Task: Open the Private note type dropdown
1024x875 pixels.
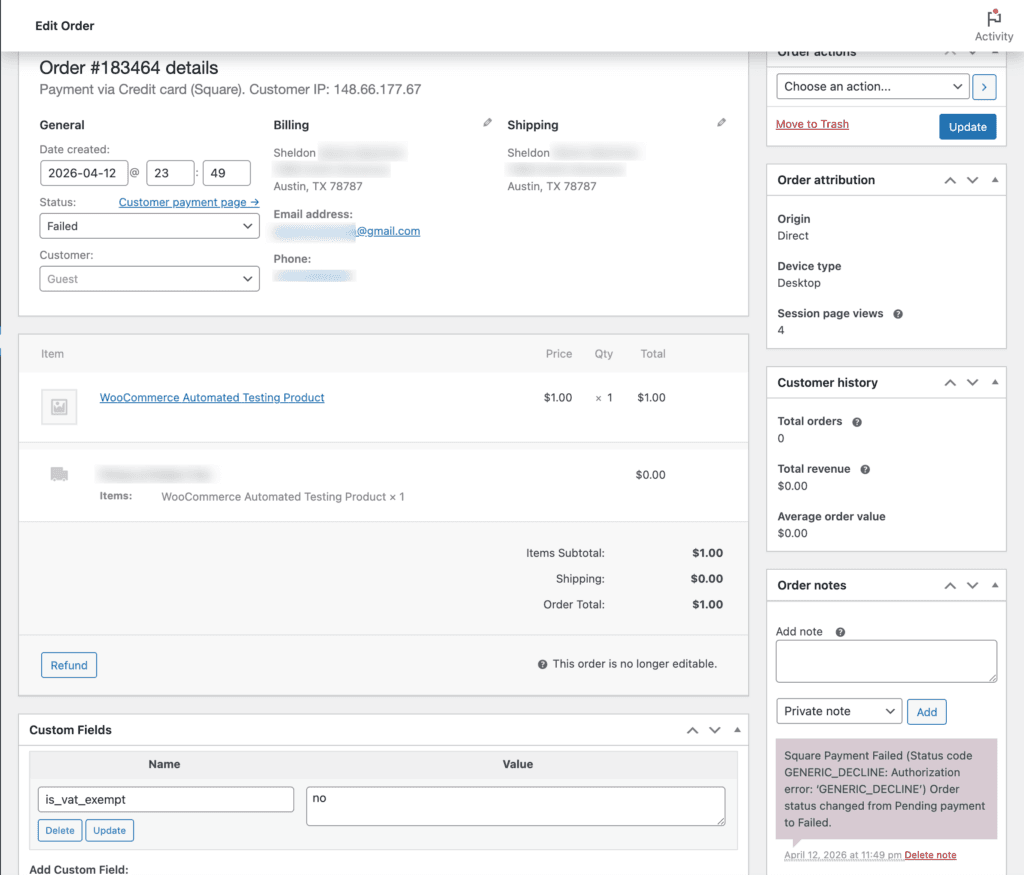Action: [838, 710]
